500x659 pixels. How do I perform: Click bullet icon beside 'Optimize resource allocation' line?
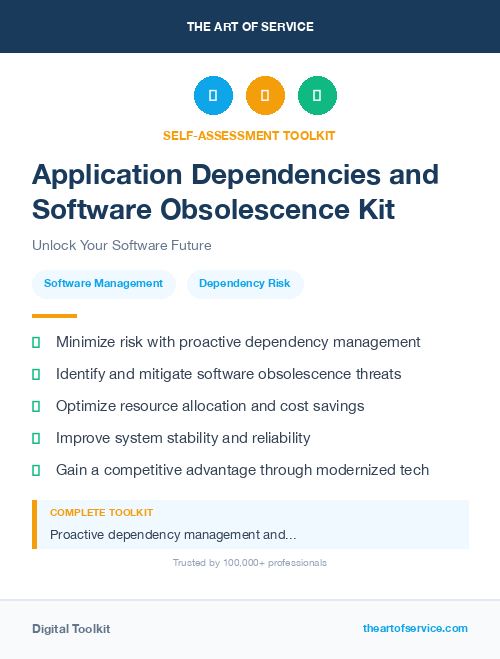point(36,406)
